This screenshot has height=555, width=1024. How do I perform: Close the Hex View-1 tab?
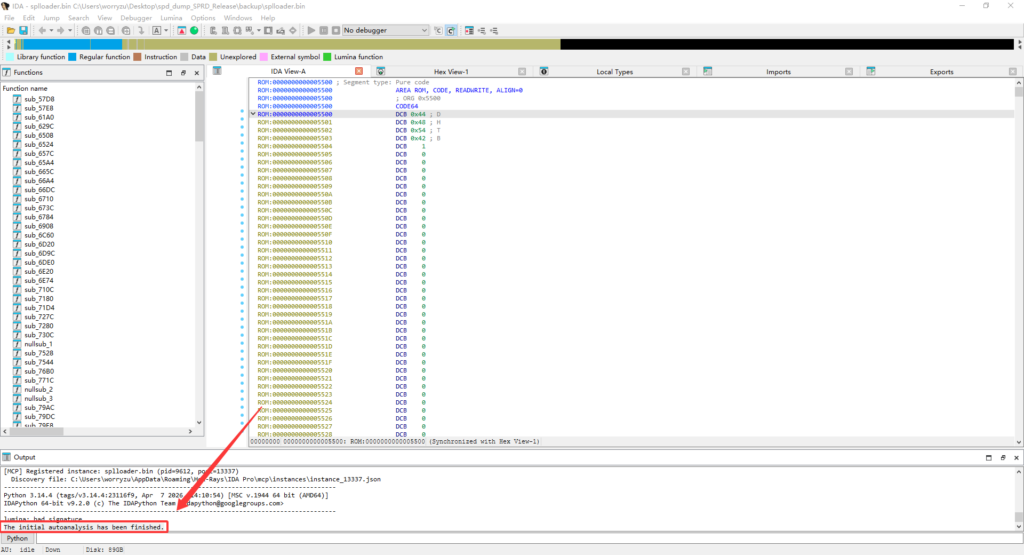[522, 72]
